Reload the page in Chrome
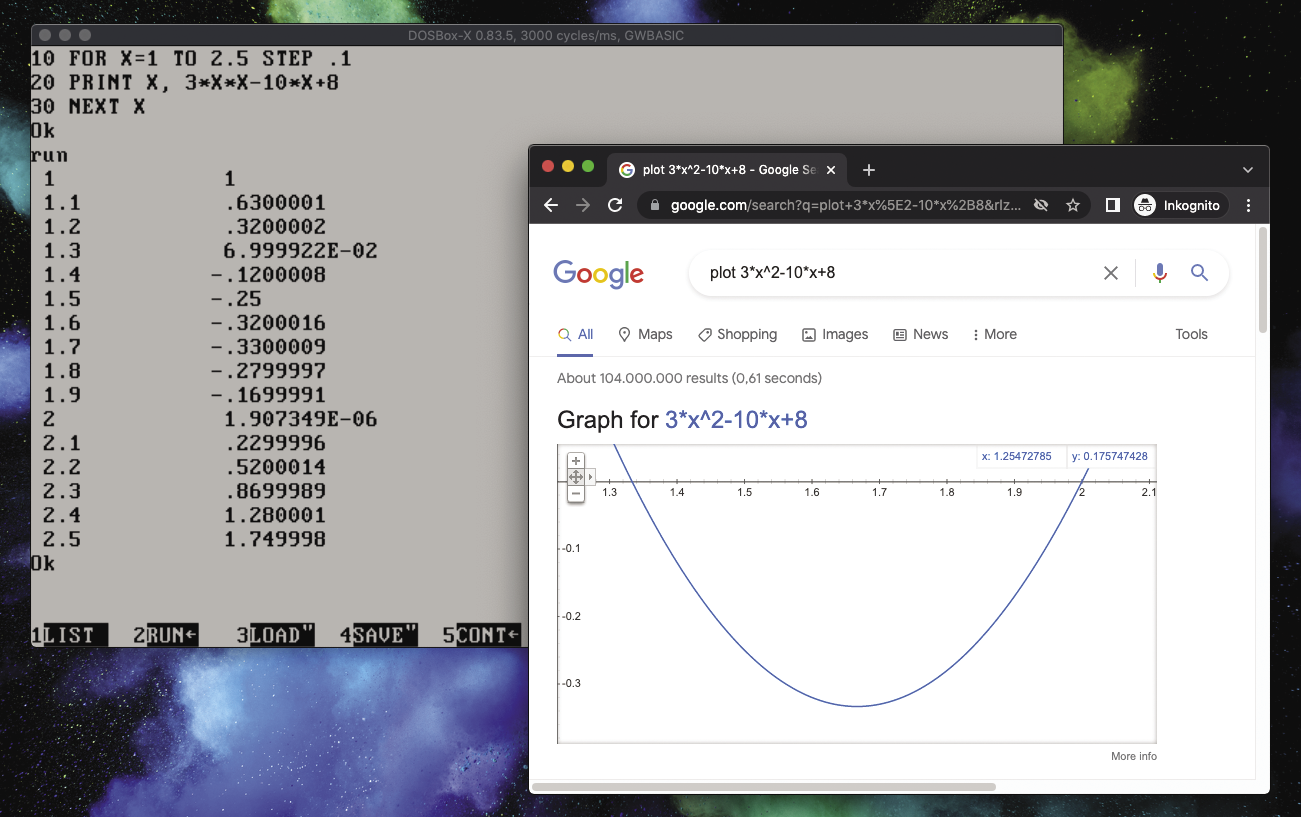 [x=616, y=205]
